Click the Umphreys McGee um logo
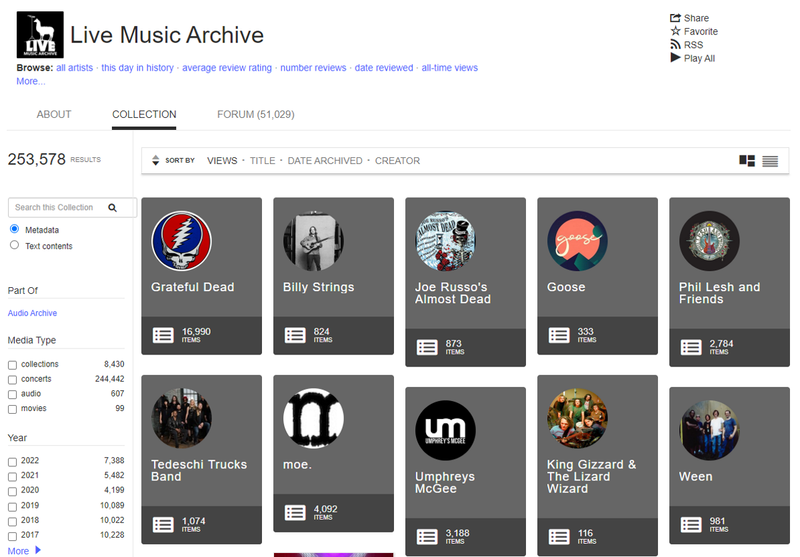 [x=445, y=431]
